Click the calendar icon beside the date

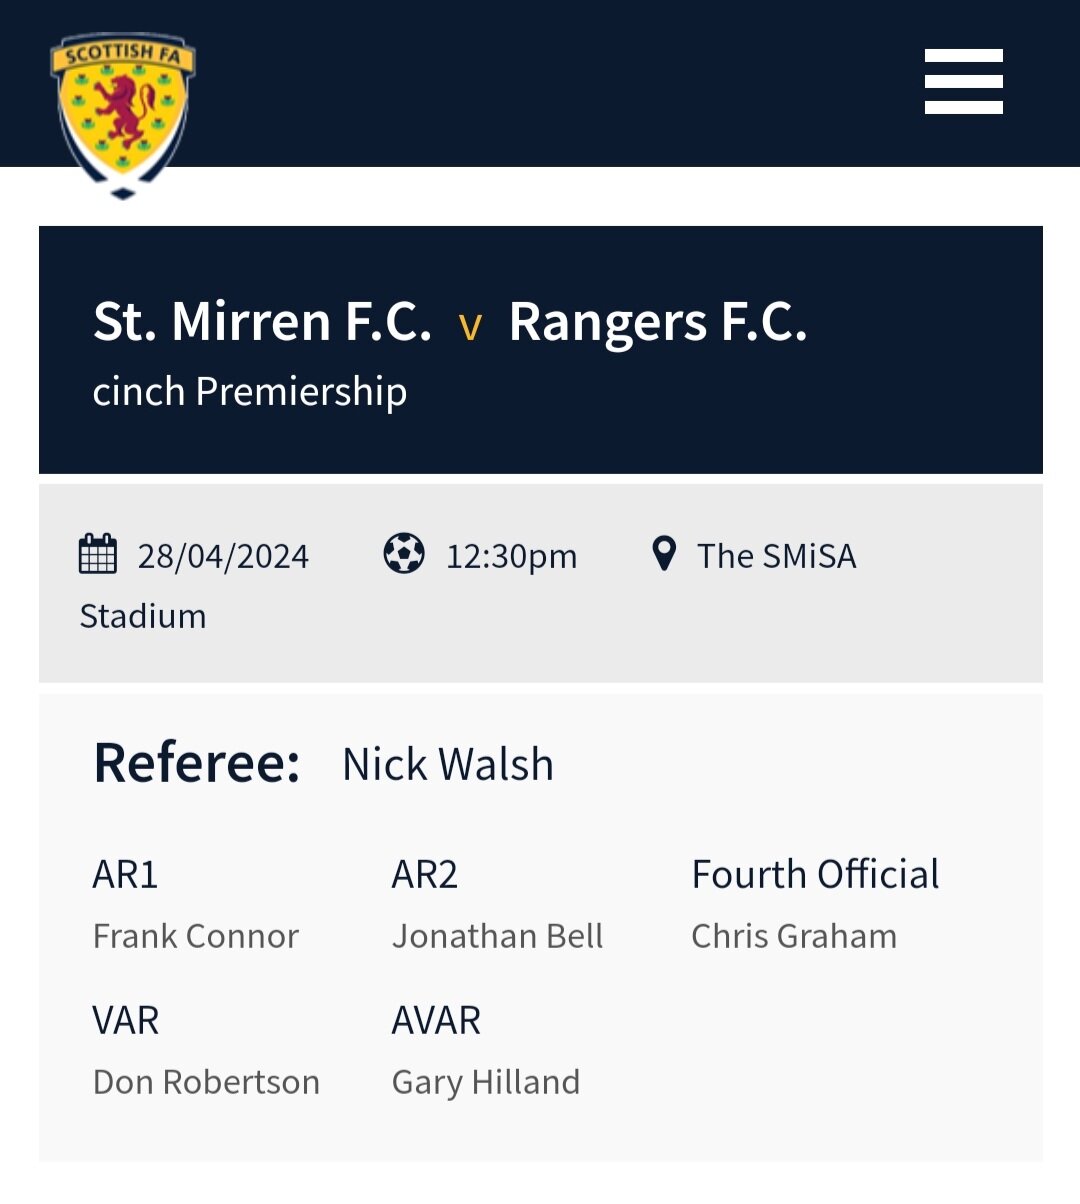point(98,554)
